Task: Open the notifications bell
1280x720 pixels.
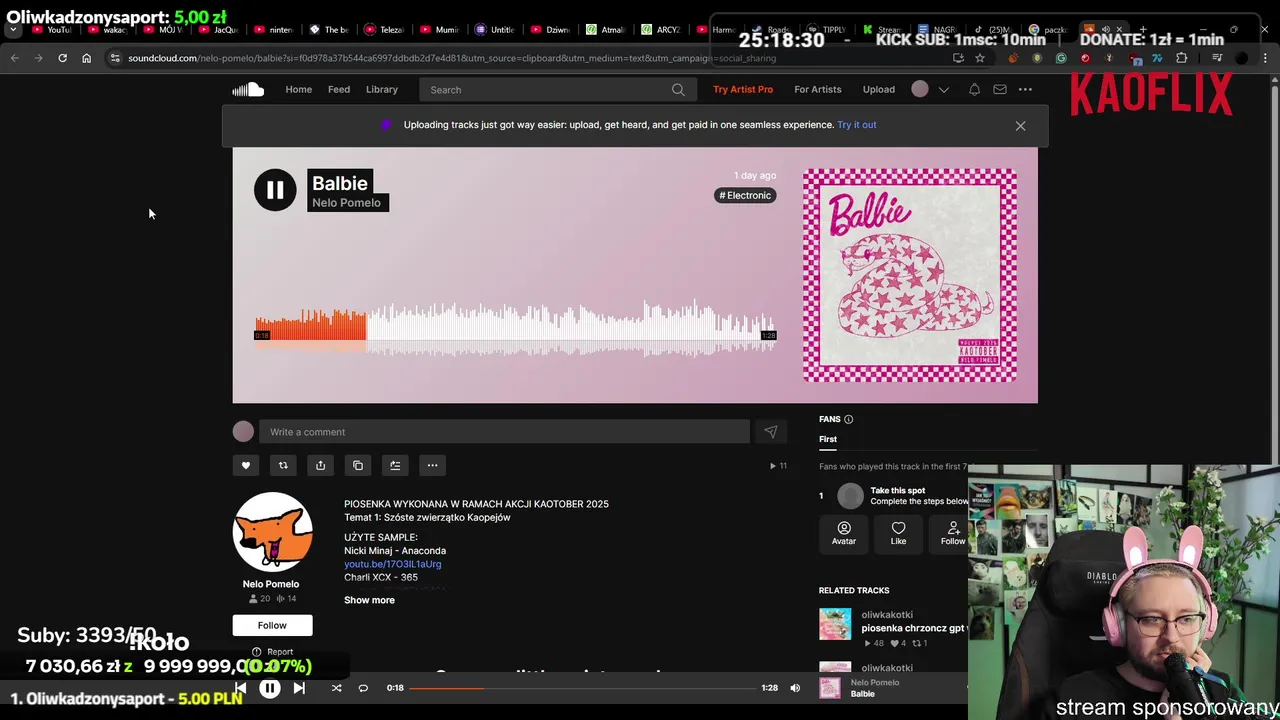Action: [974, 90]
